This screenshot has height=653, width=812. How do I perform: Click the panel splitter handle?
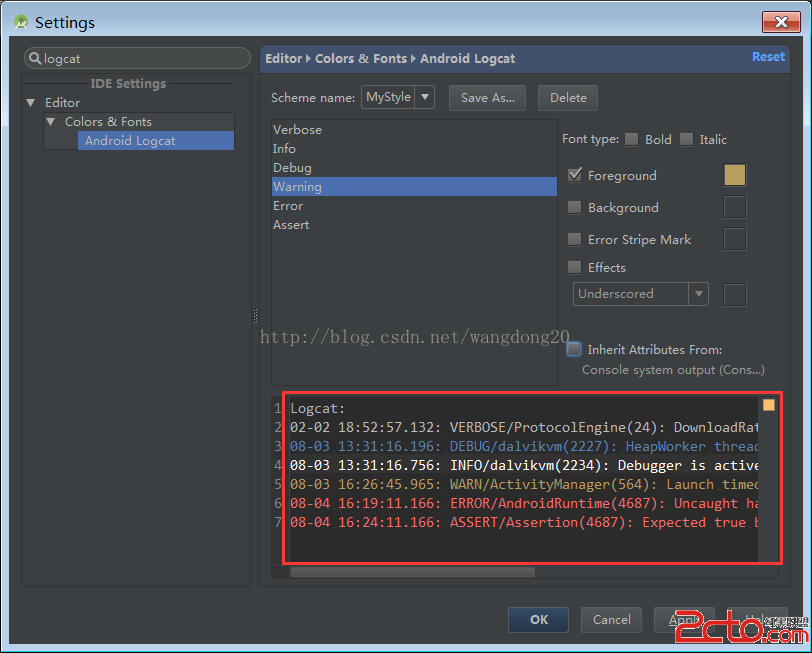click(x=255, y=316)
